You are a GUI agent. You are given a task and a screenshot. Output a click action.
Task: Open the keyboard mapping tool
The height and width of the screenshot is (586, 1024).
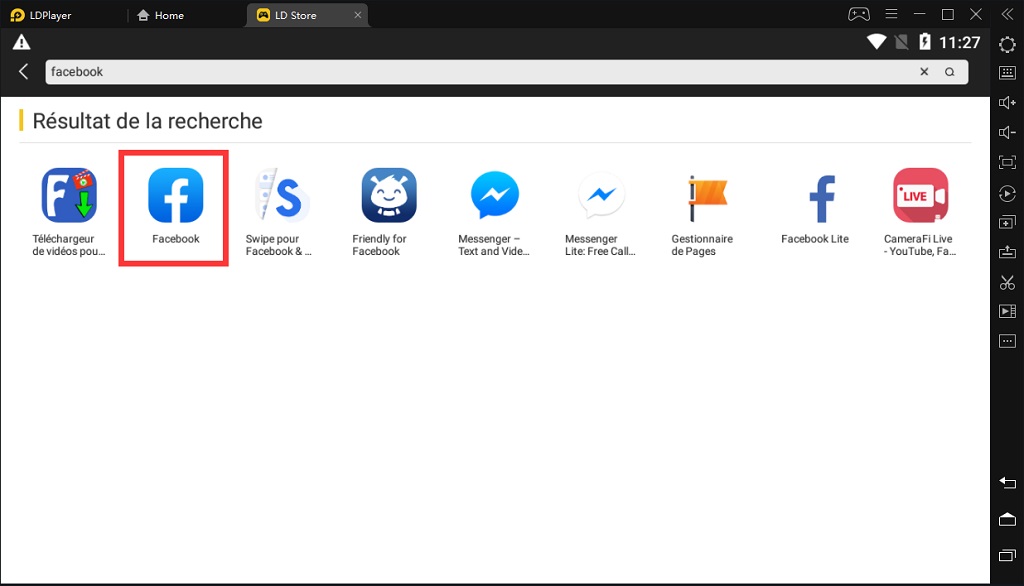click(1007, 73)
